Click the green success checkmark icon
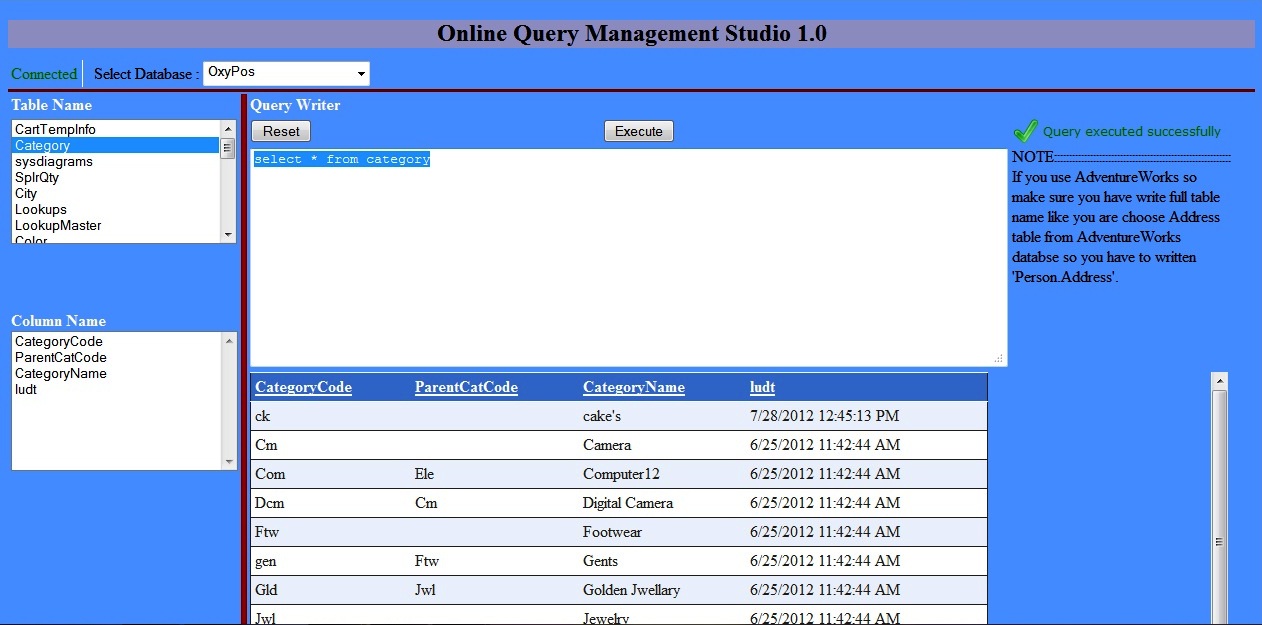The height and width of the screenshot is (625, 1262). (x=1025, y=131)
